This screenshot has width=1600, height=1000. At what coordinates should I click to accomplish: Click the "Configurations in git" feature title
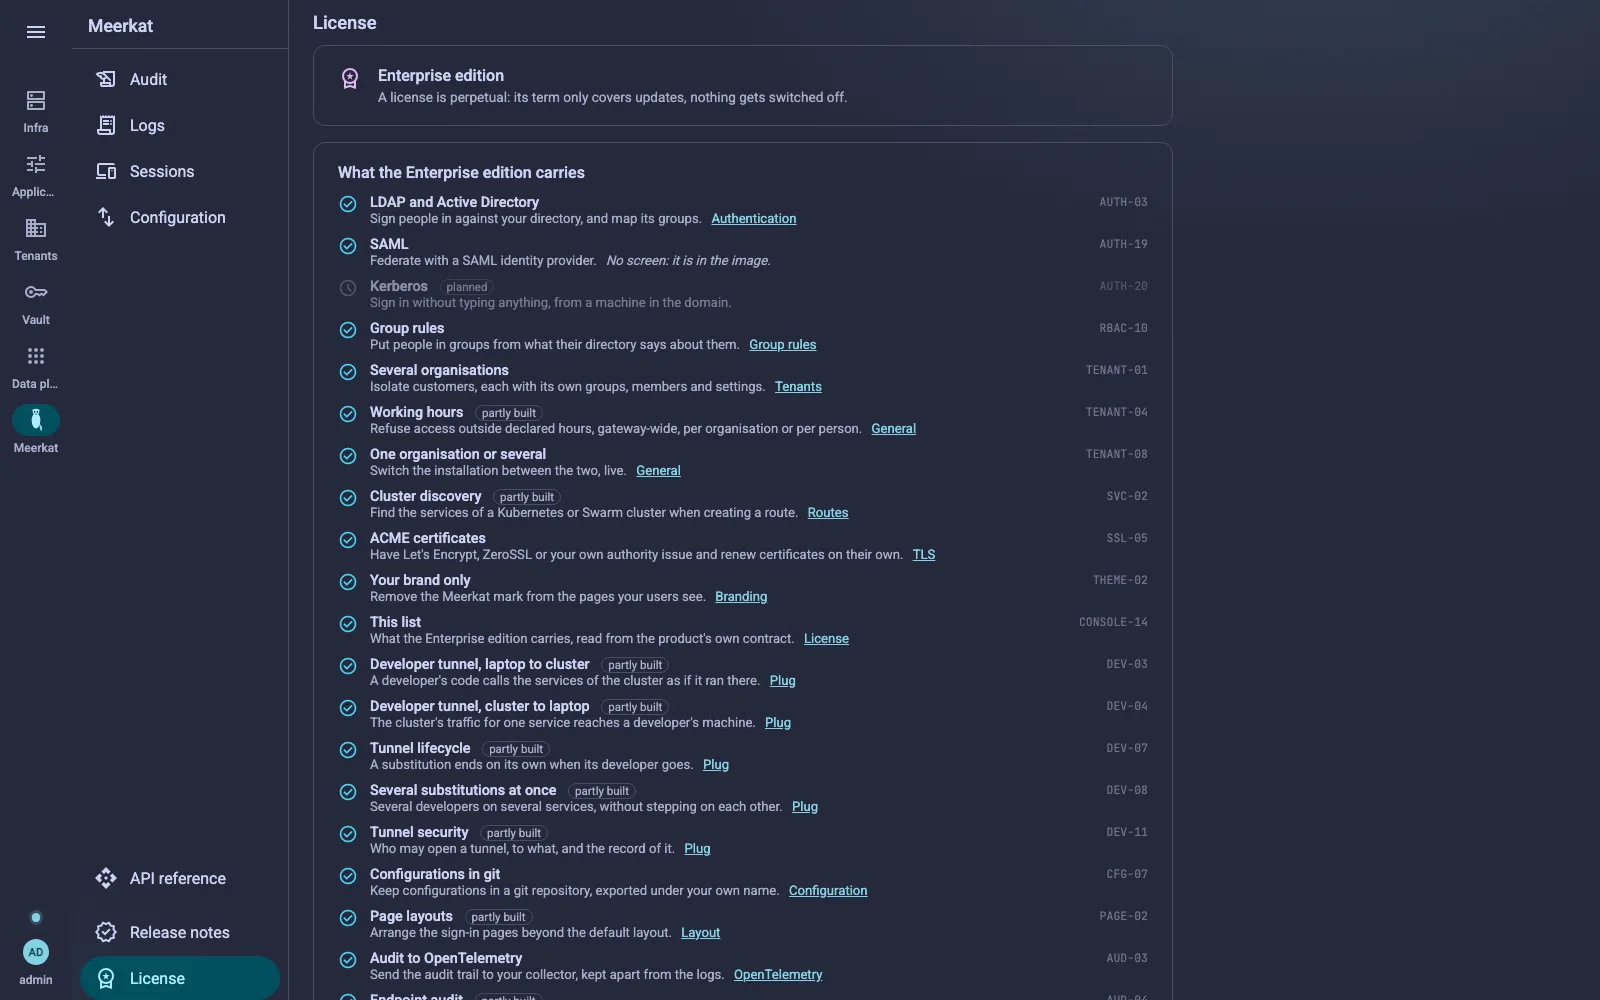tap(435, 874)
